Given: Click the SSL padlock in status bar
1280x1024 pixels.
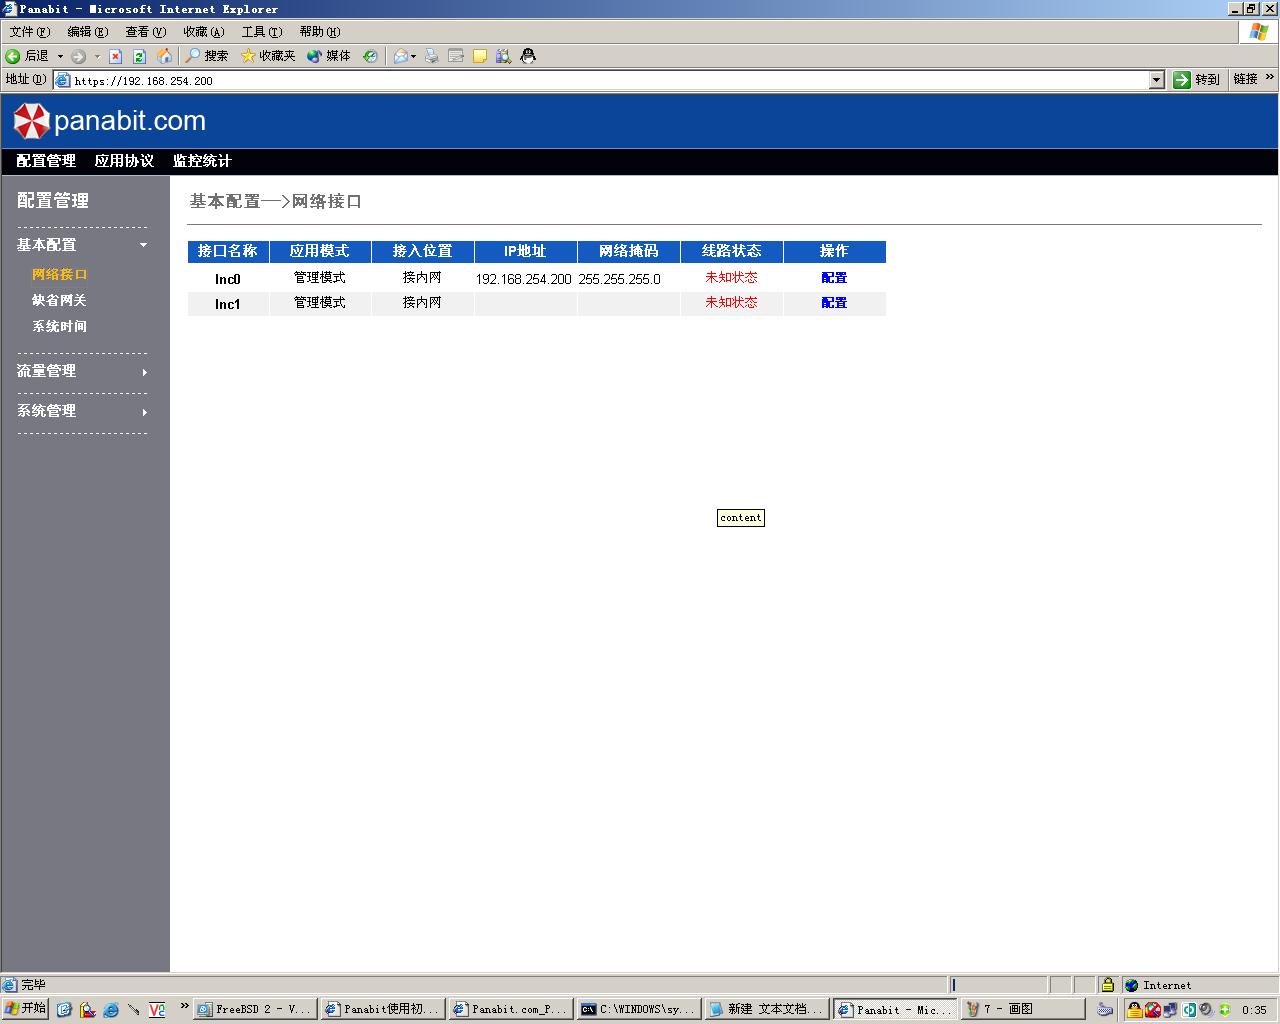Looking at the screenshot, I should tap(1107, 985).
